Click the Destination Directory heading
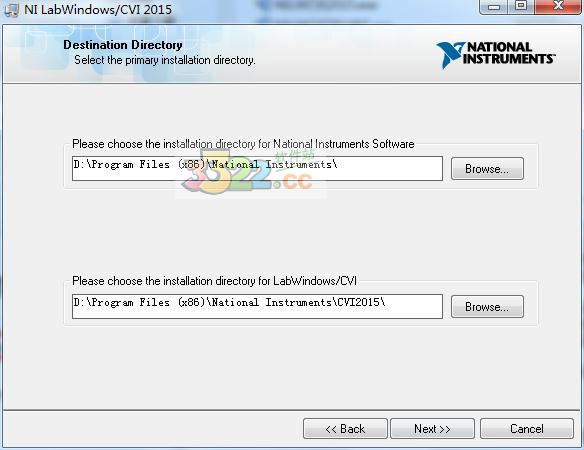The width and height of the screenshot is (584, 450). click(123, 45)
